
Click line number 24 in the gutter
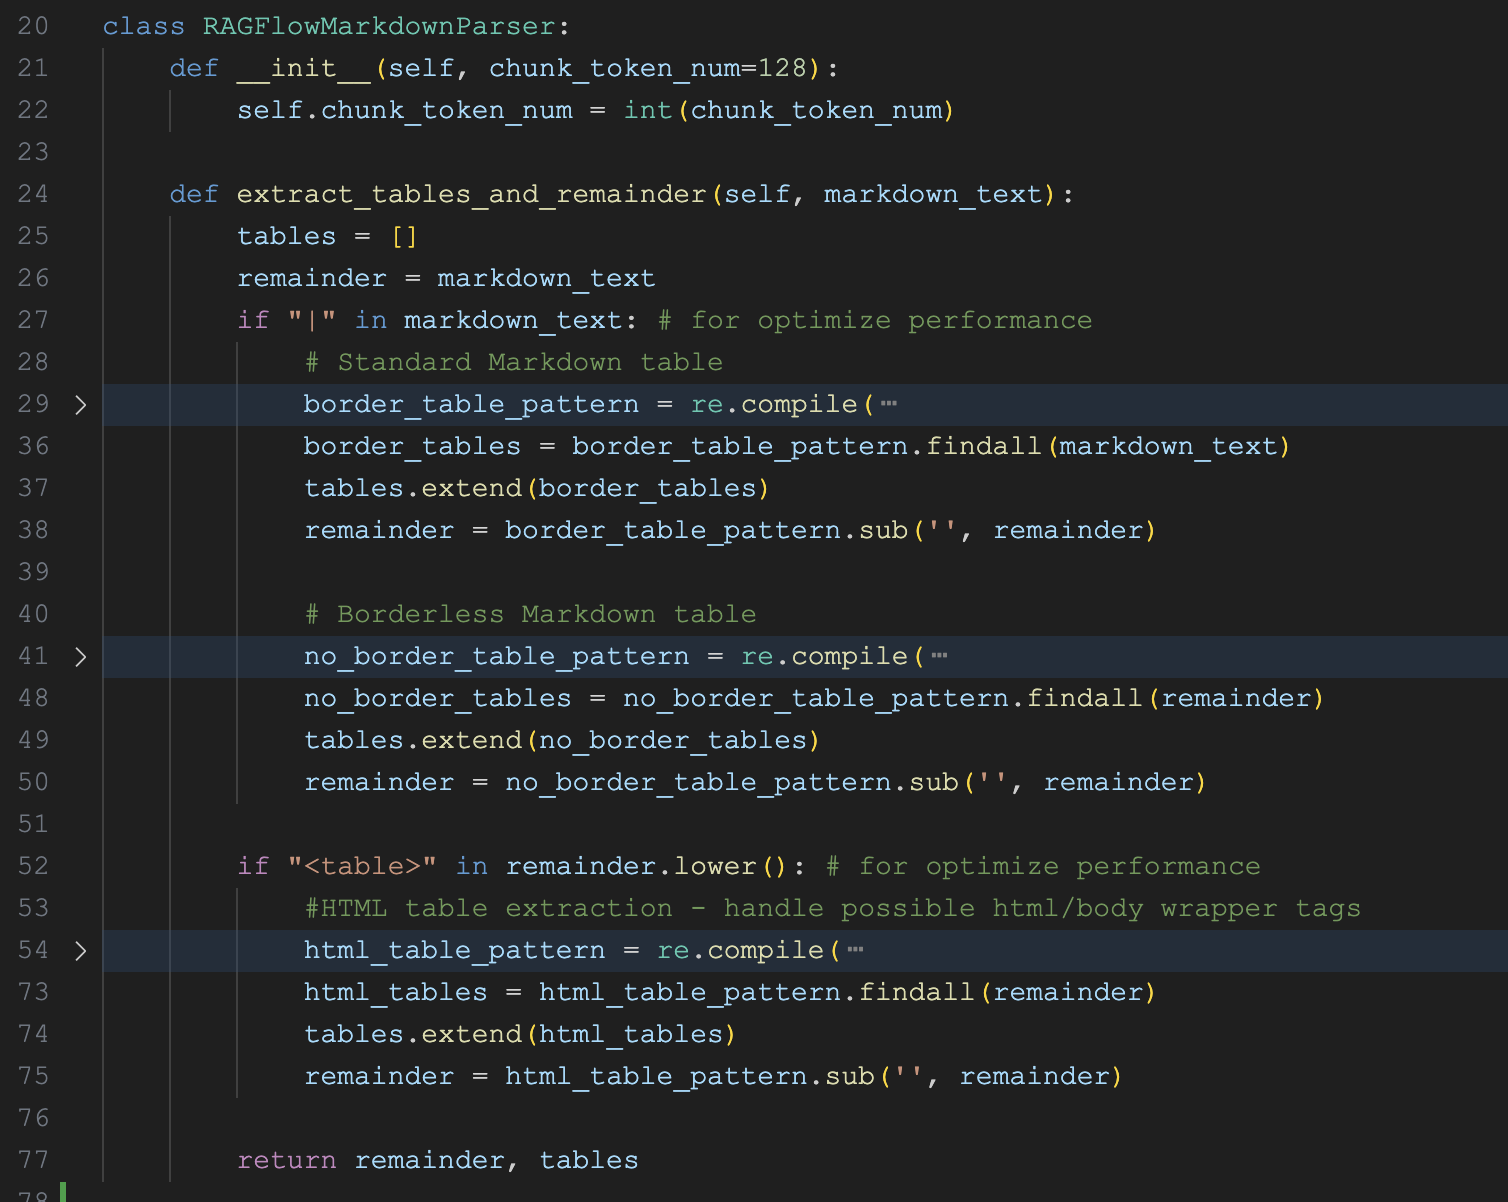(x=33, y=194)
